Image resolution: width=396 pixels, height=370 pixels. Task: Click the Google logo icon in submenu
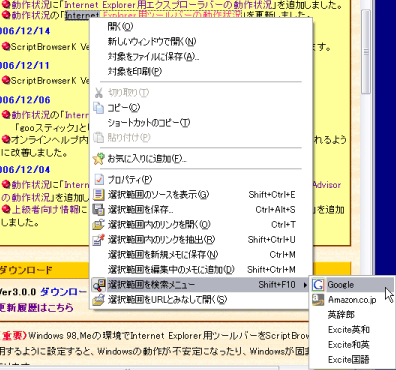click(x=318, y=285)
